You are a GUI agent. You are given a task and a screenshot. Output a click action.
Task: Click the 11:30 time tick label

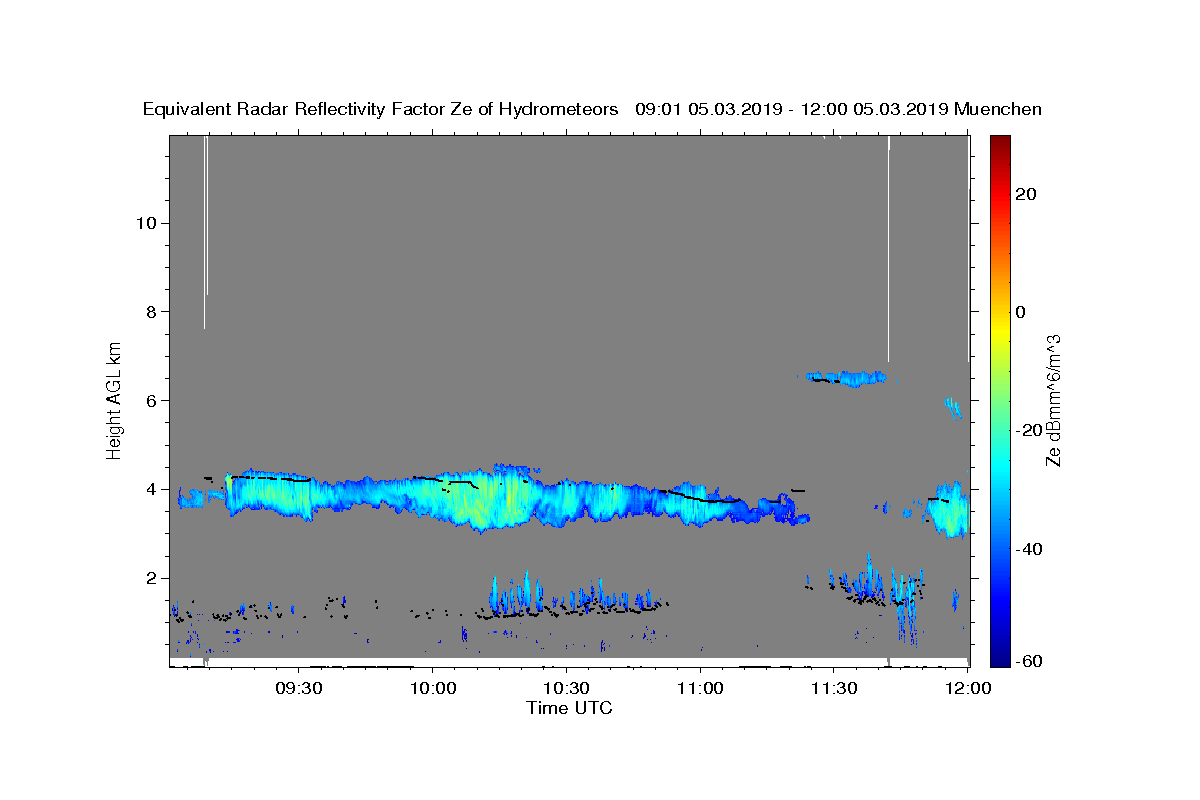(x=833, y=689)
